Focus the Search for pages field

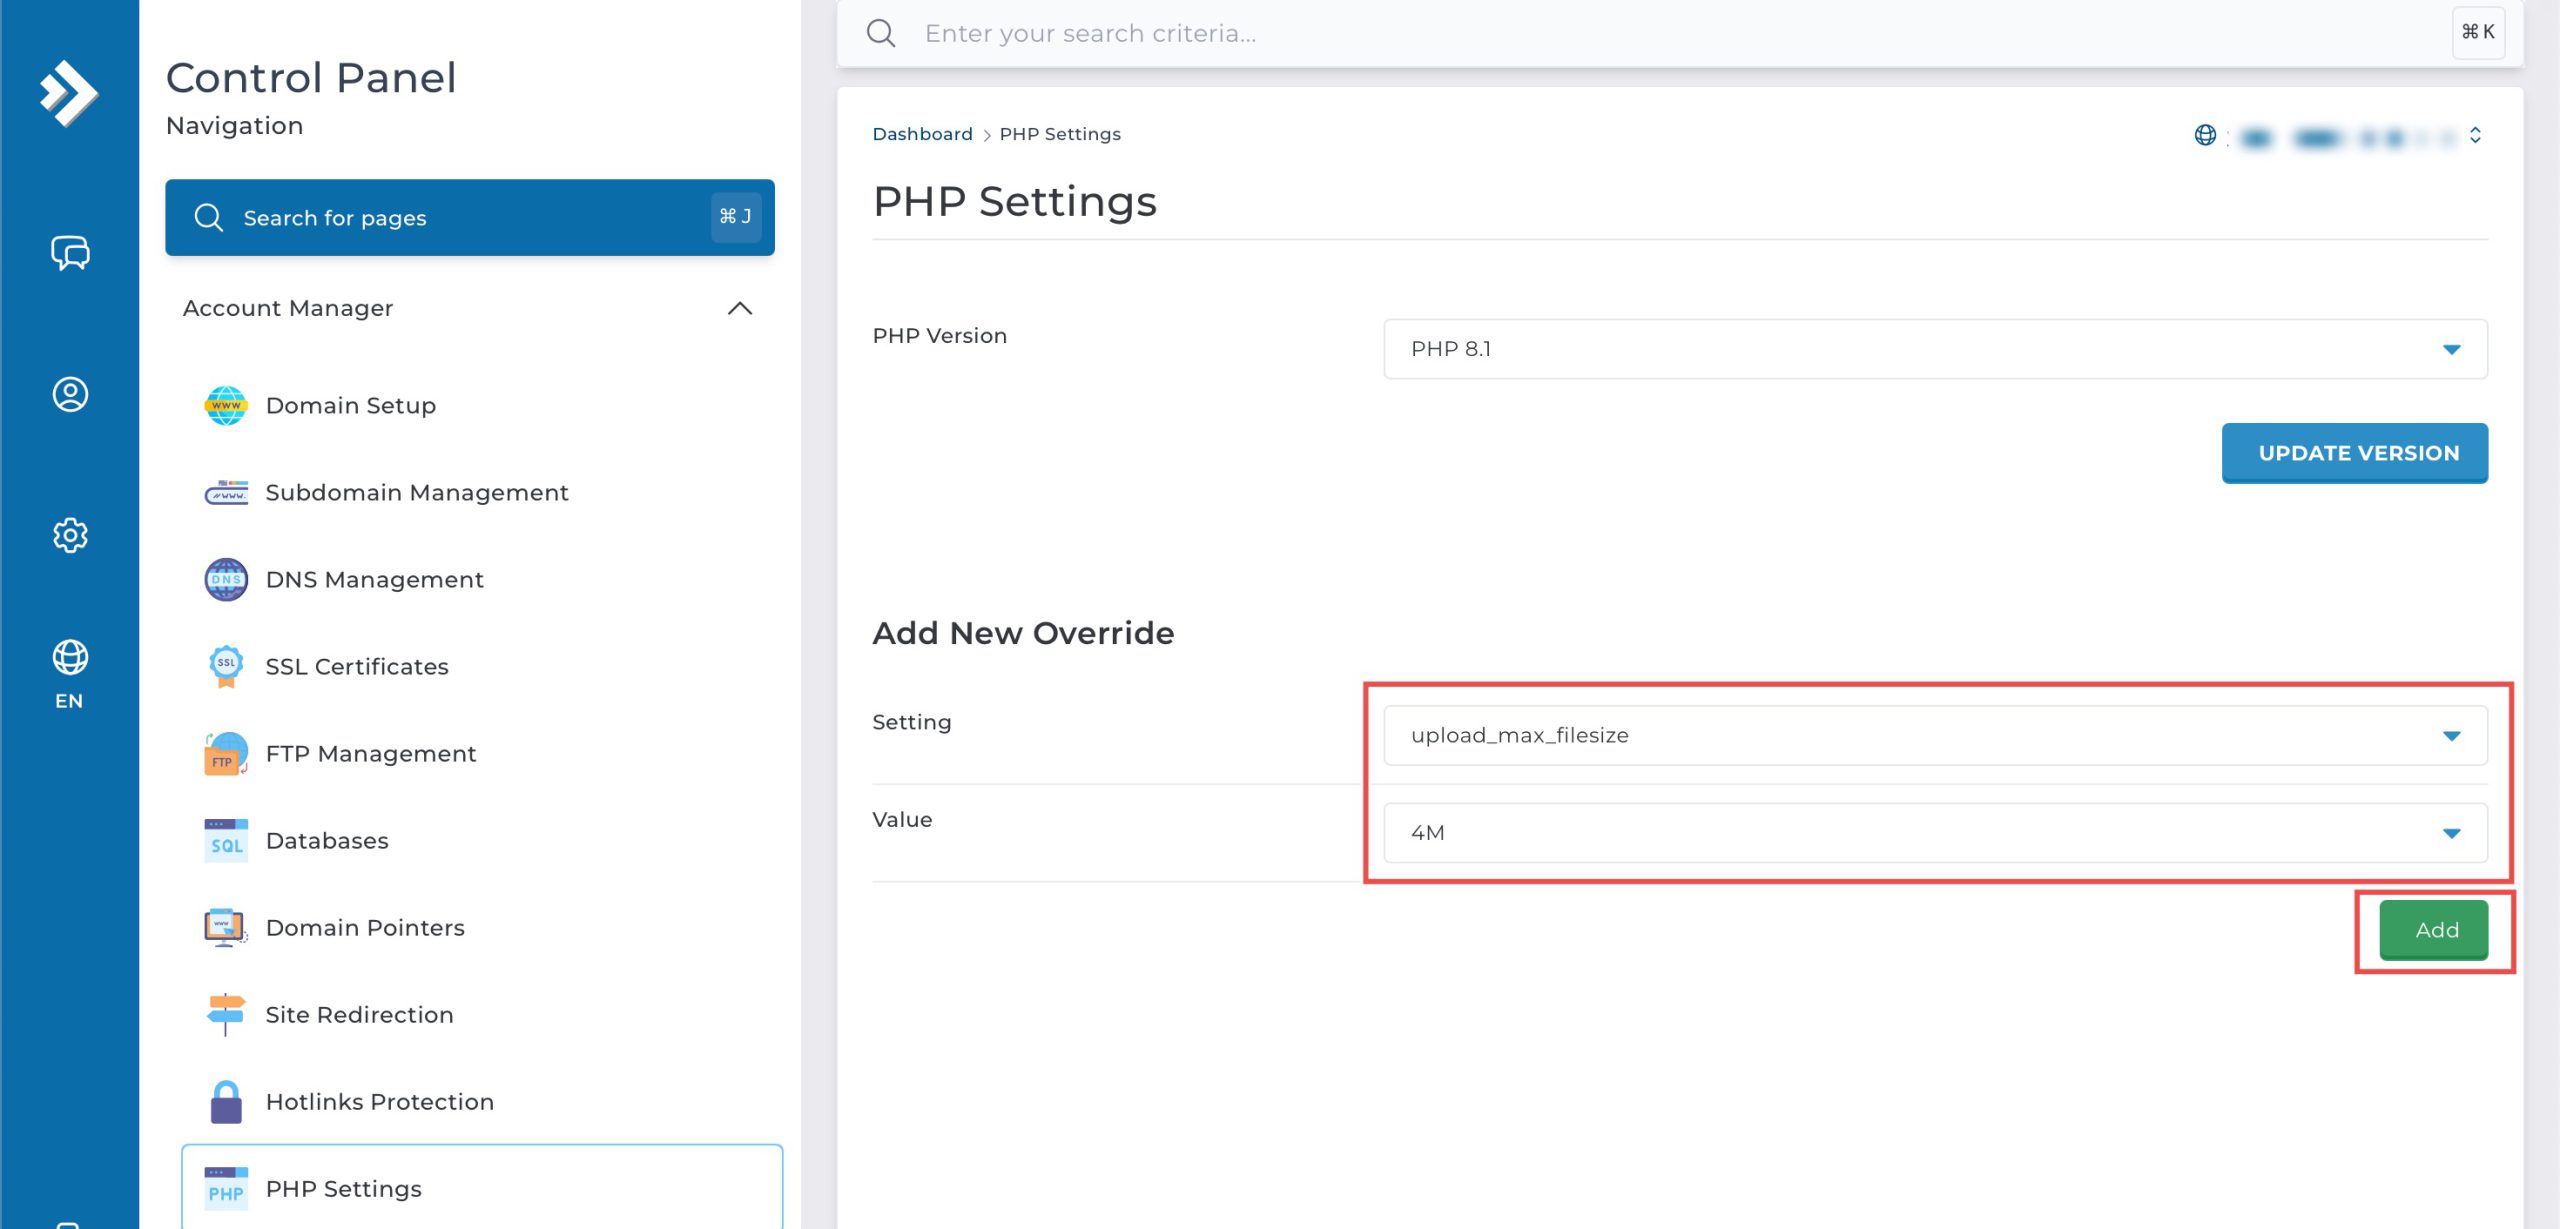pos(468,217)
